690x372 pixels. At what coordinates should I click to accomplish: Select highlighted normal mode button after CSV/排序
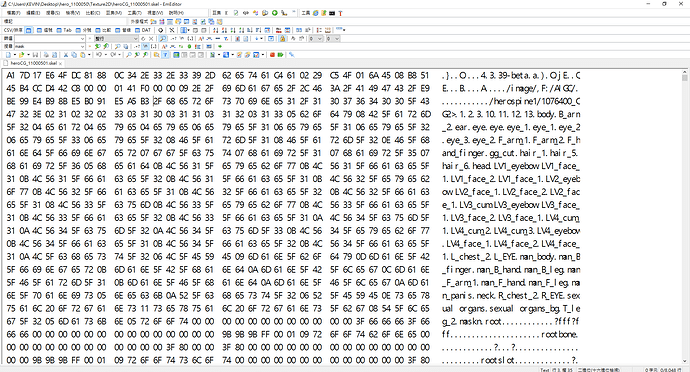pyautogui.click(x=29, y=30)
